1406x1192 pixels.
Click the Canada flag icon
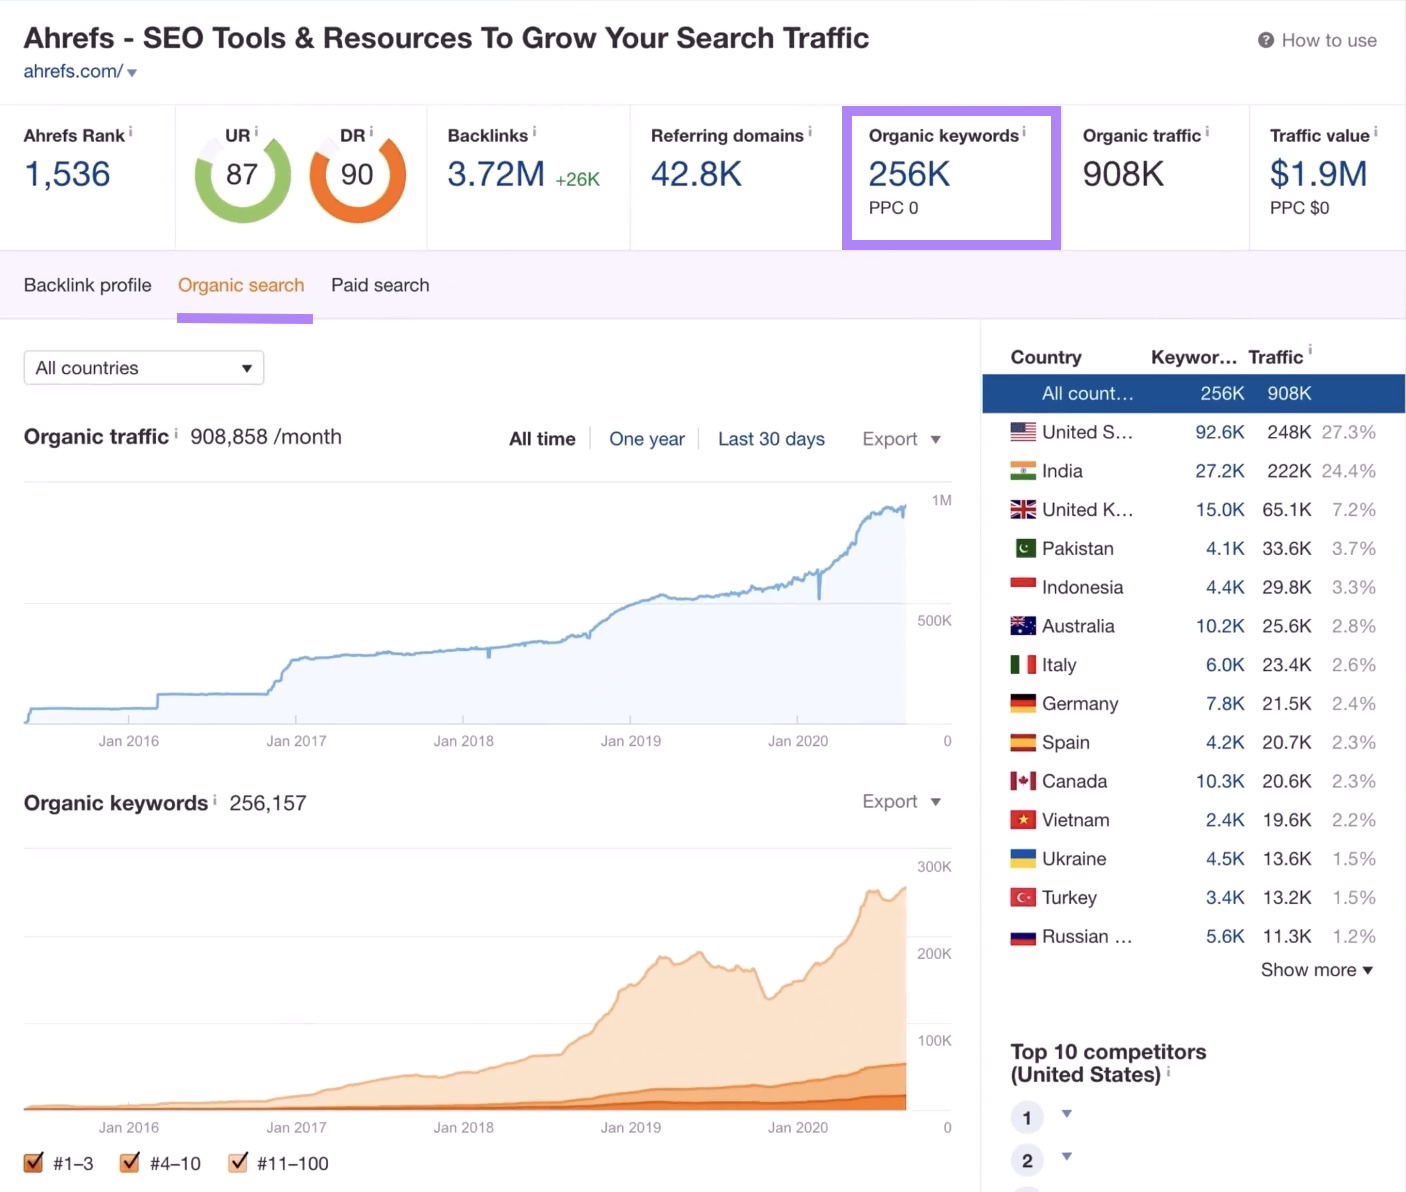point(1023,781)
